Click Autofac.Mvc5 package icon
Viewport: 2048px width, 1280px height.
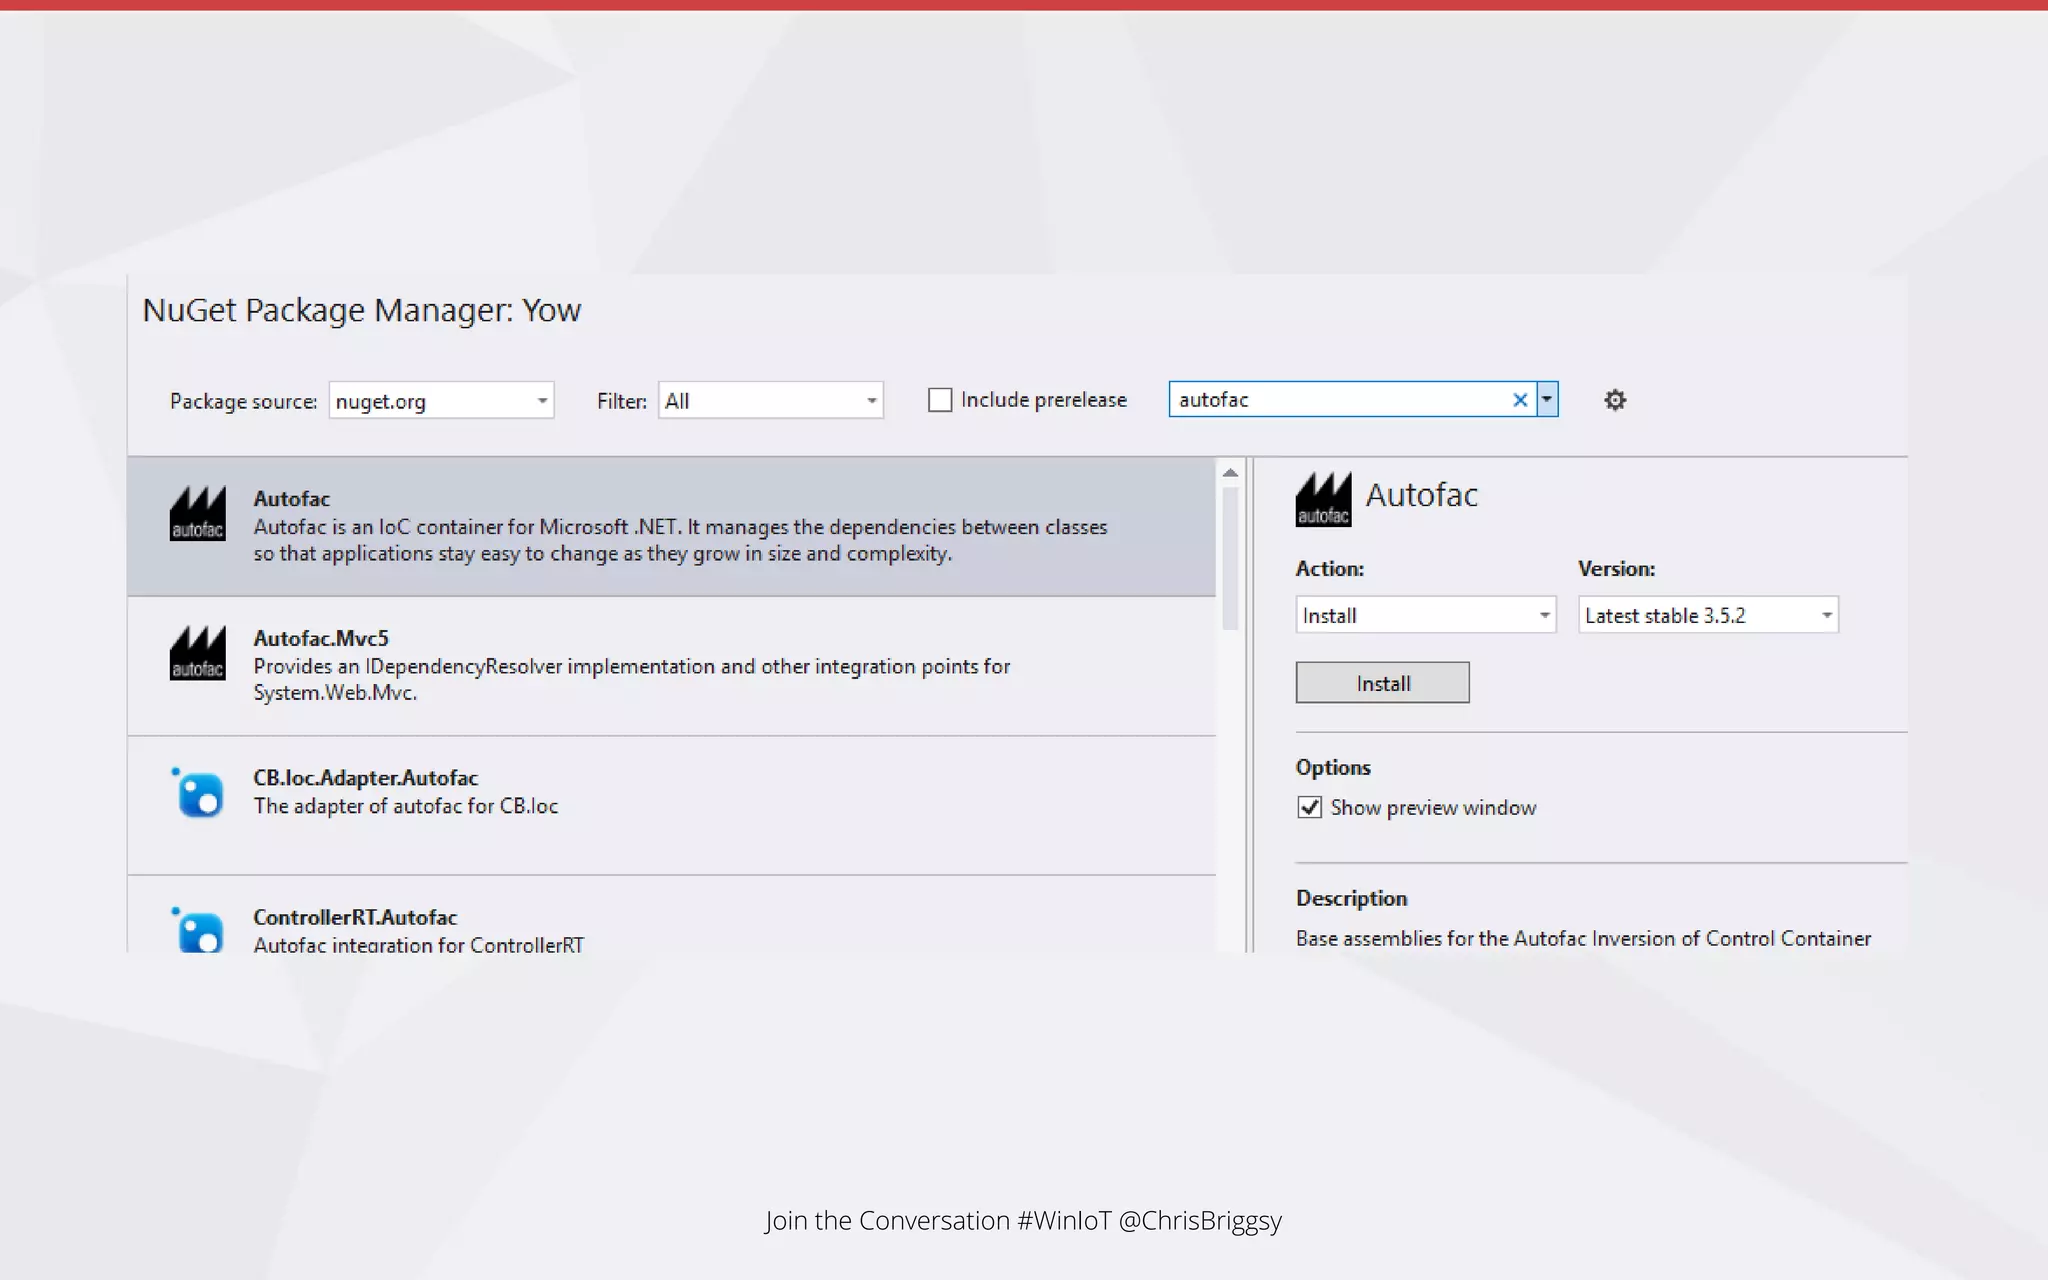pyautogui.click(x=197, y=653)
